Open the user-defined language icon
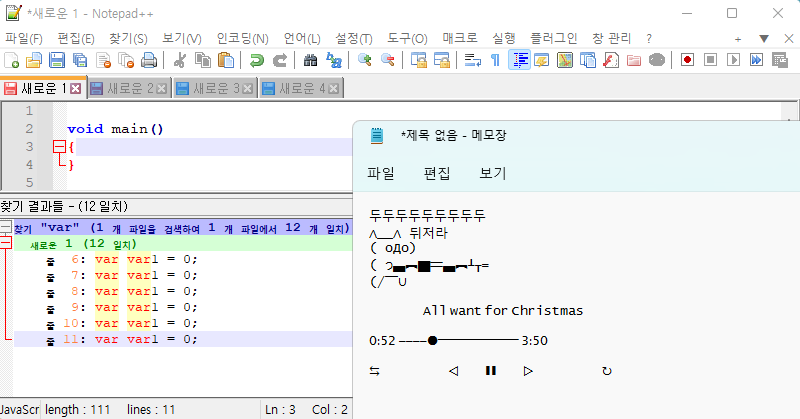This screenshot has height=419, width=800. point(541,60)
